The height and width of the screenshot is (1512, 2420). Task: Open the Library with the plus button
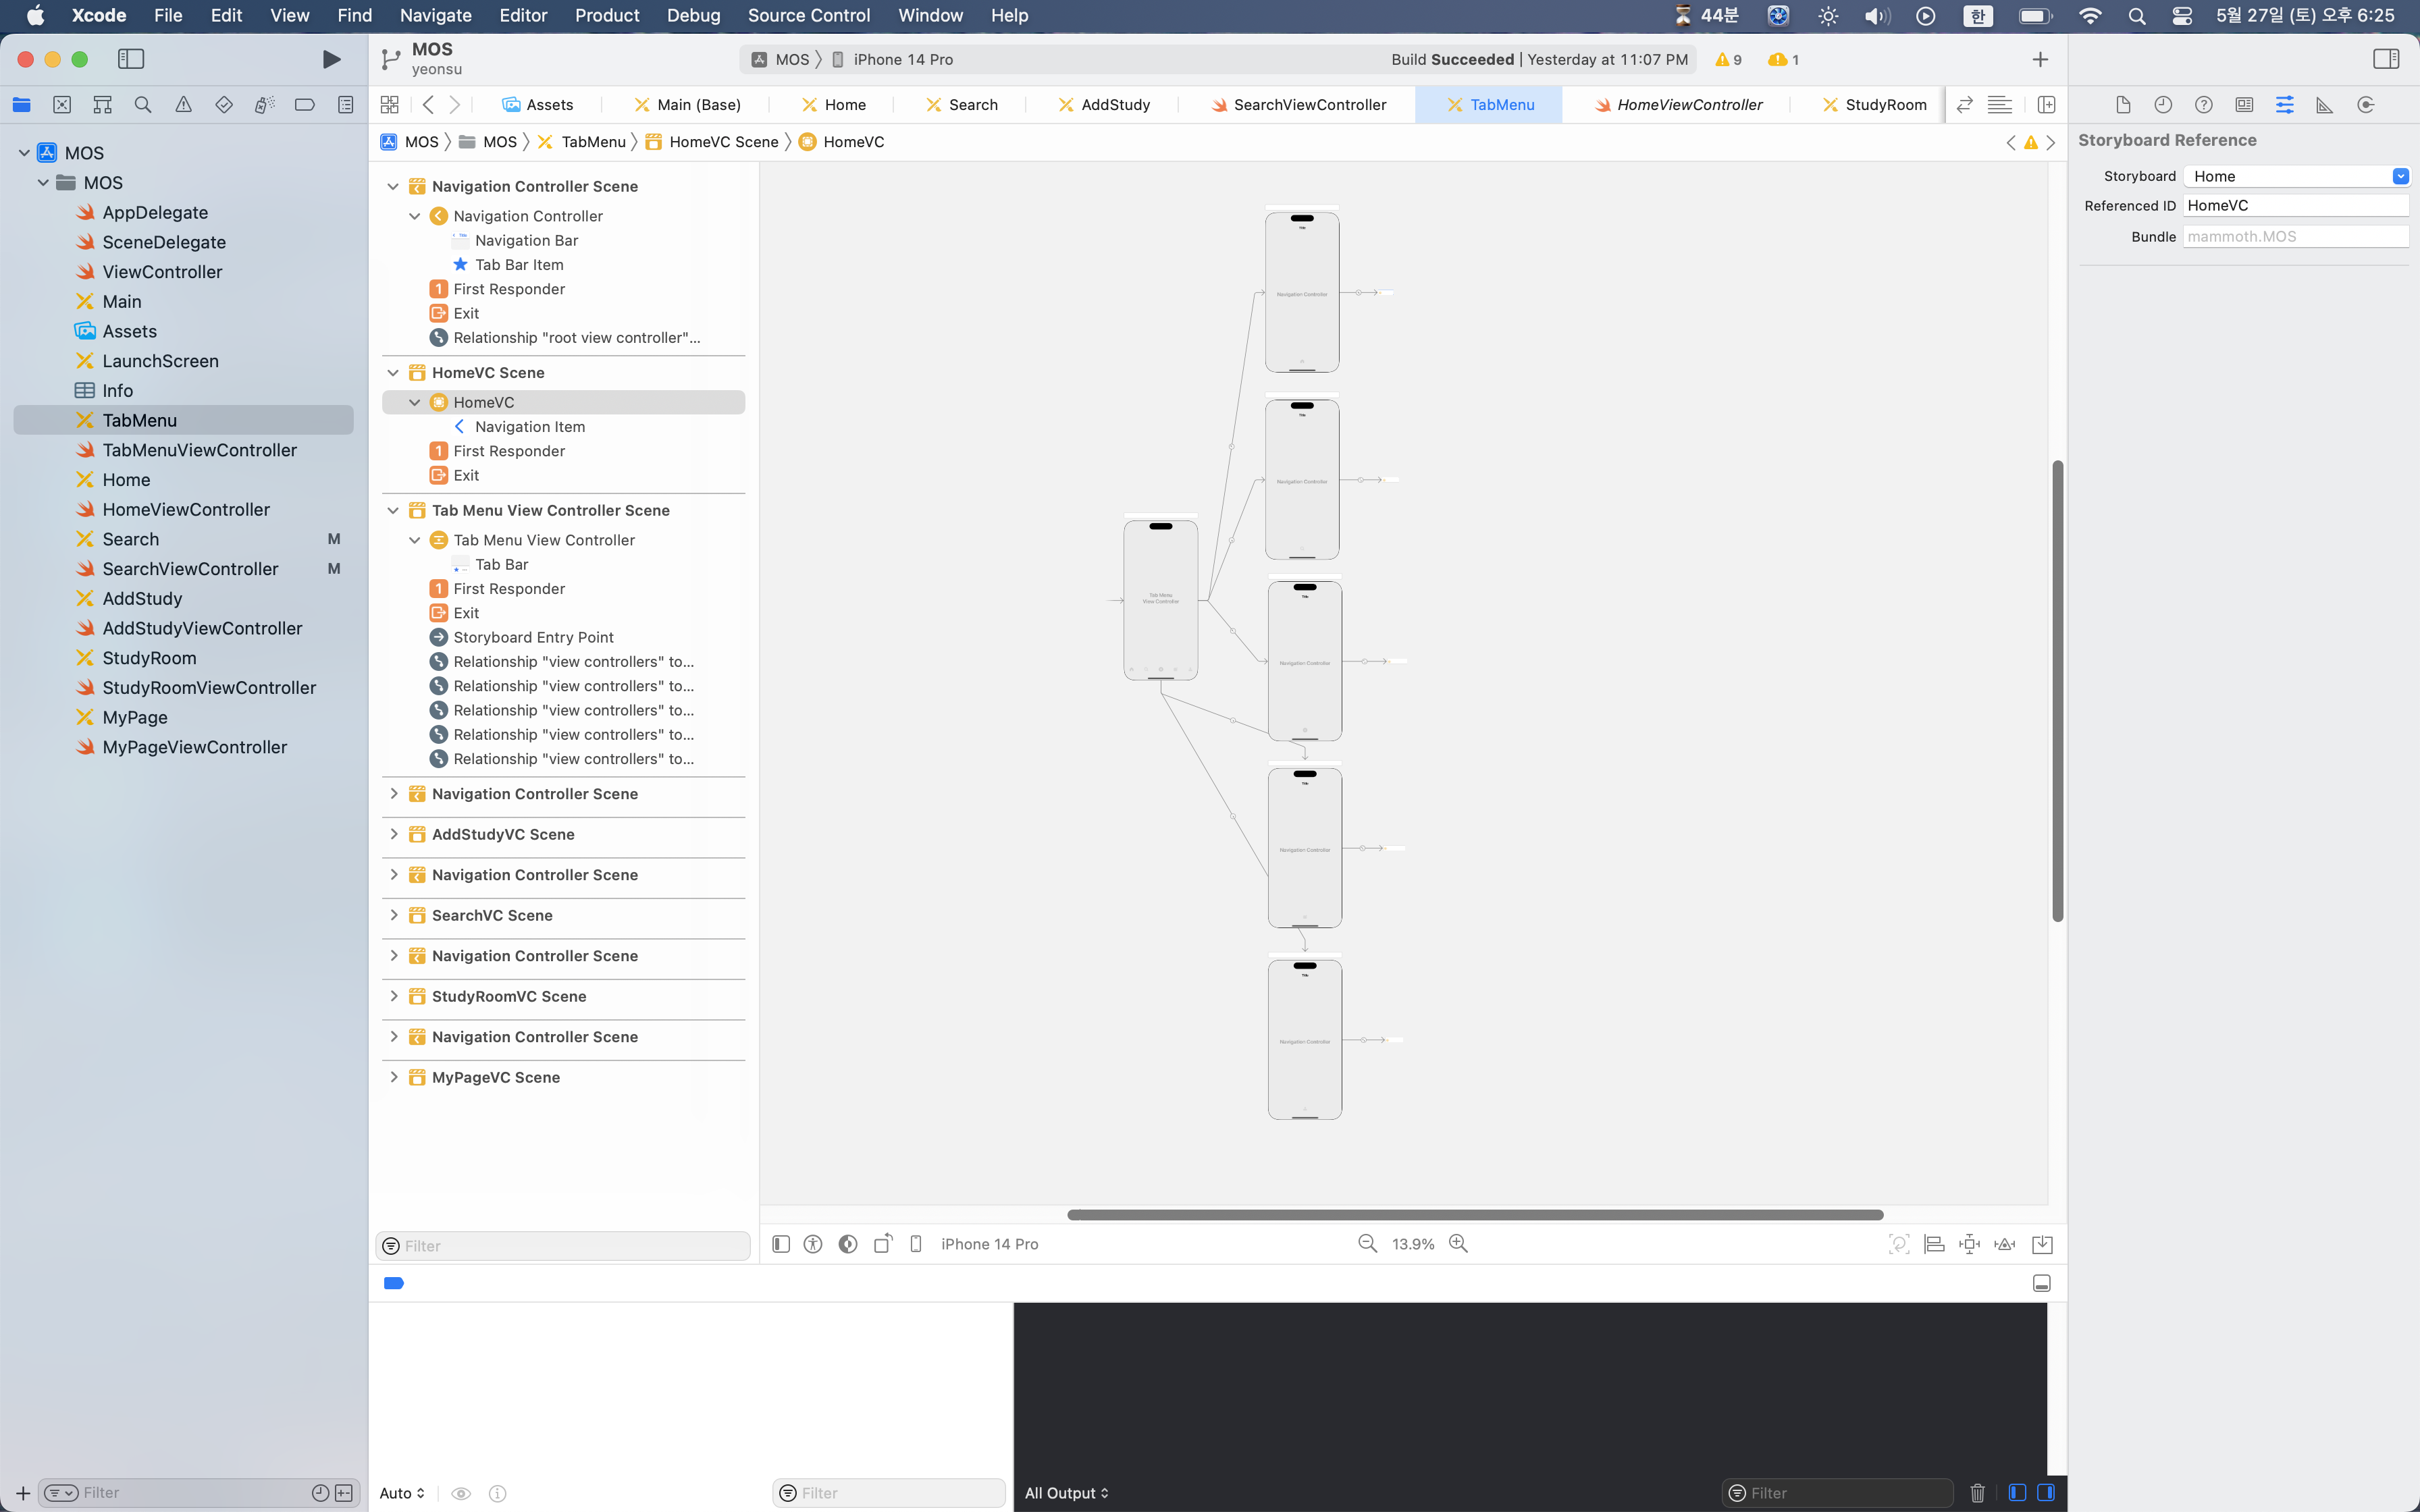click(x=2040, y=60)
